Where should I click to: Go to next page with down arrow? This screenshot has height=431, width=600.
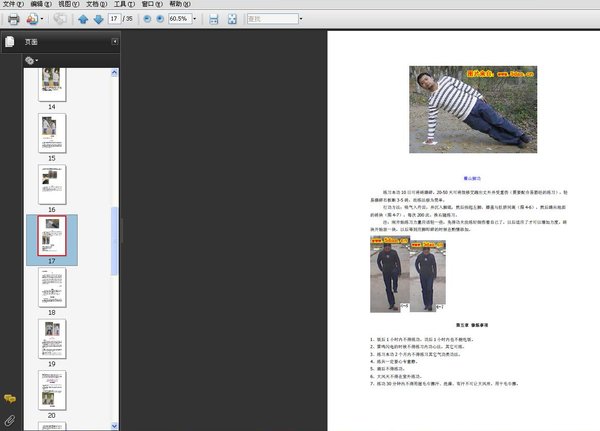[x=98, y=19]
